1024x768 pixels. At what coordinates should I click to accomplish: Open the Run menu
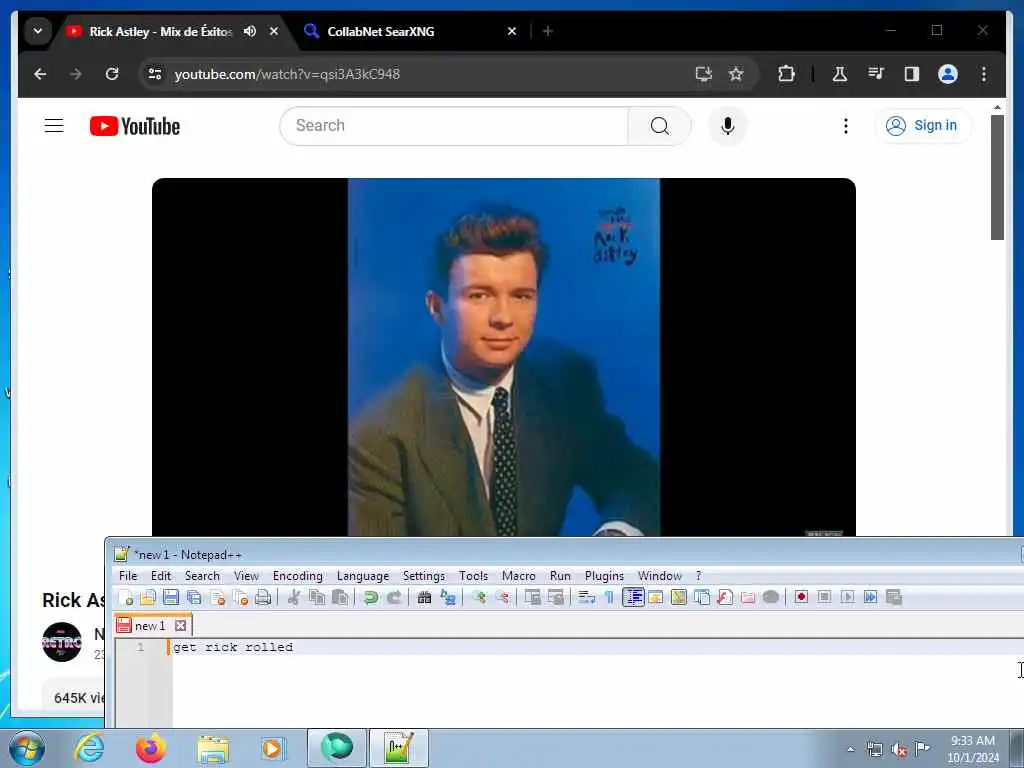click(x=560, y=575)
